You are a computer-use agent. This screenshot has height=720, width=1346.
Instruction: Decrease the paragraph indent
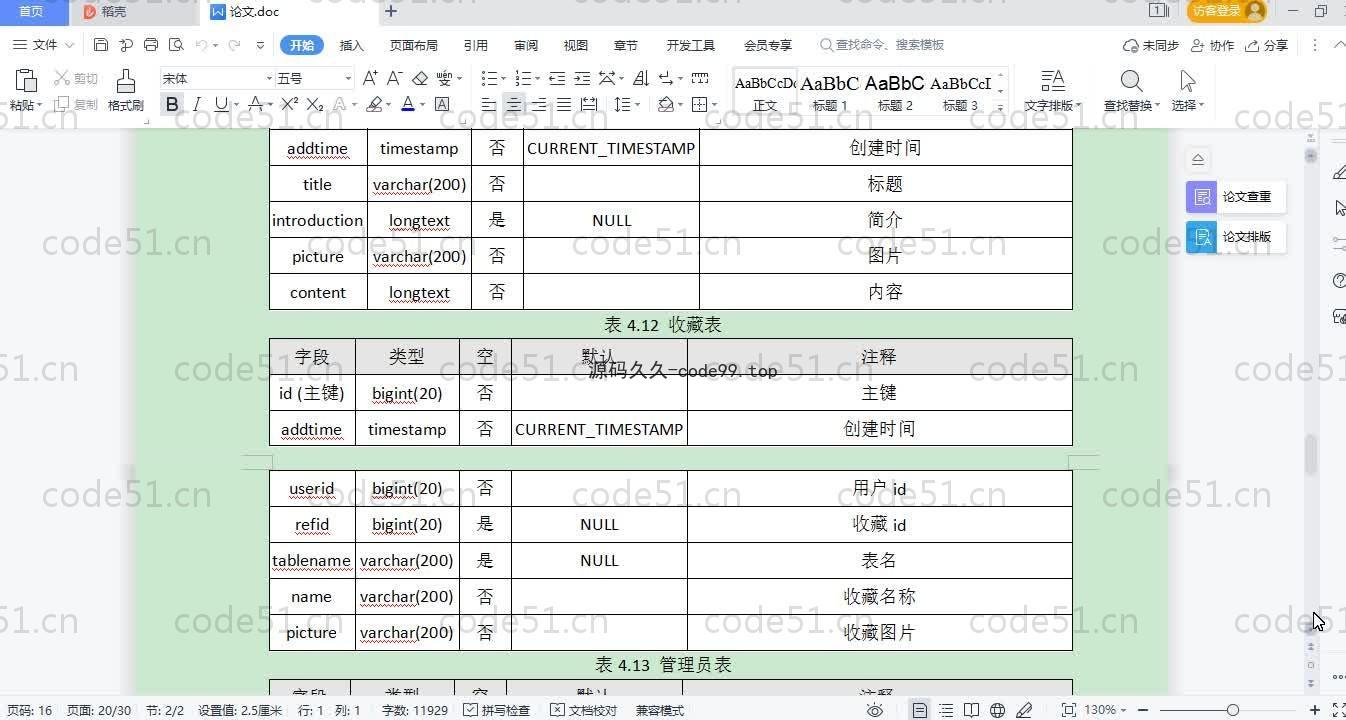pyautogui.click(x=557, y=78)
